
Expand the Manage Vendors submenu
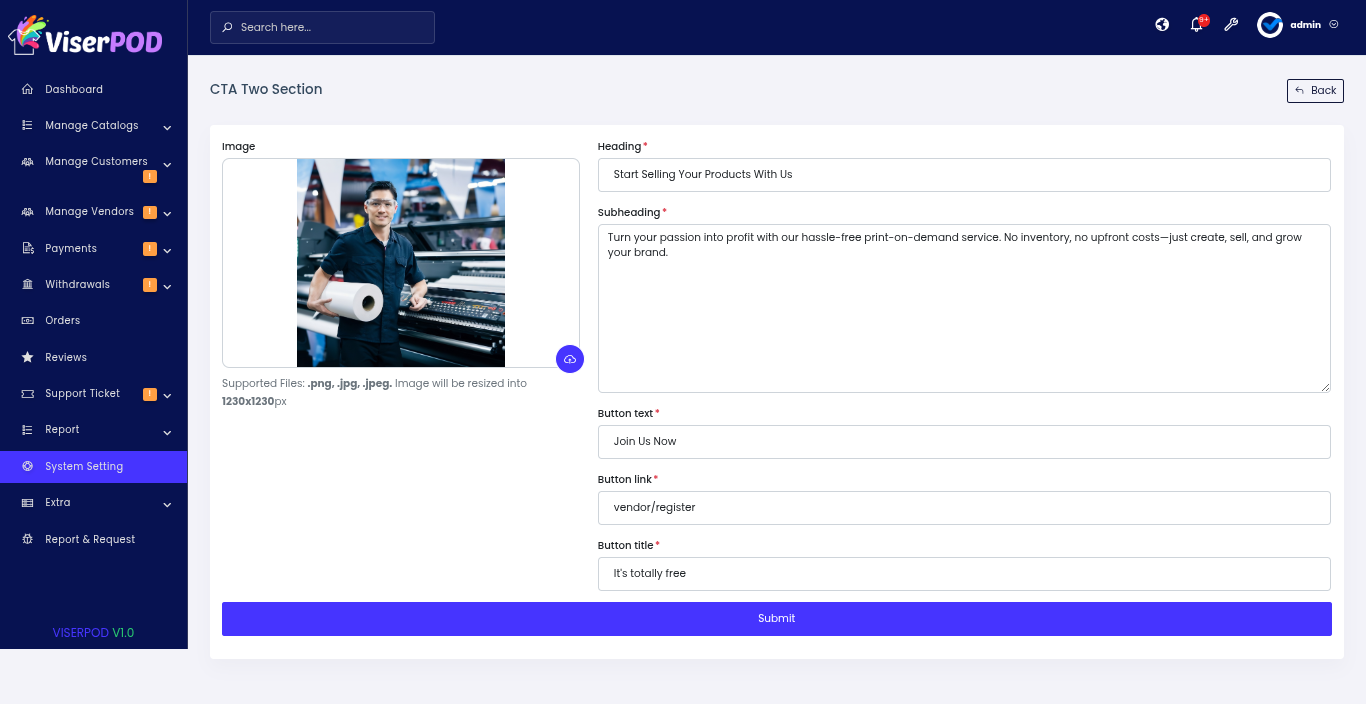tap(167, 213)
